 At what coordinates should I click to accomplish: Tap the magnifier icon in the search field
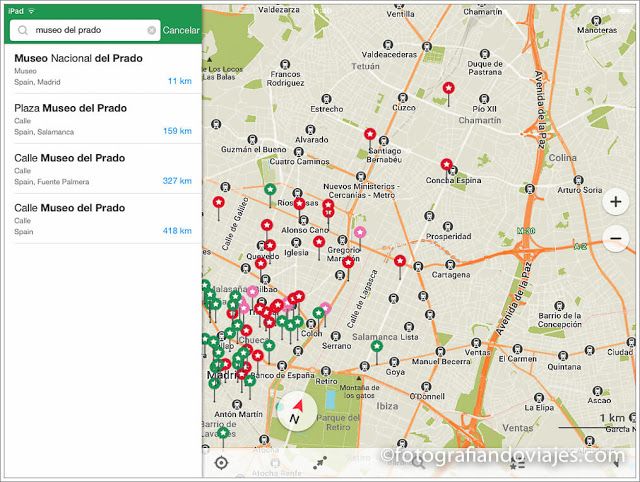(23, 30)
